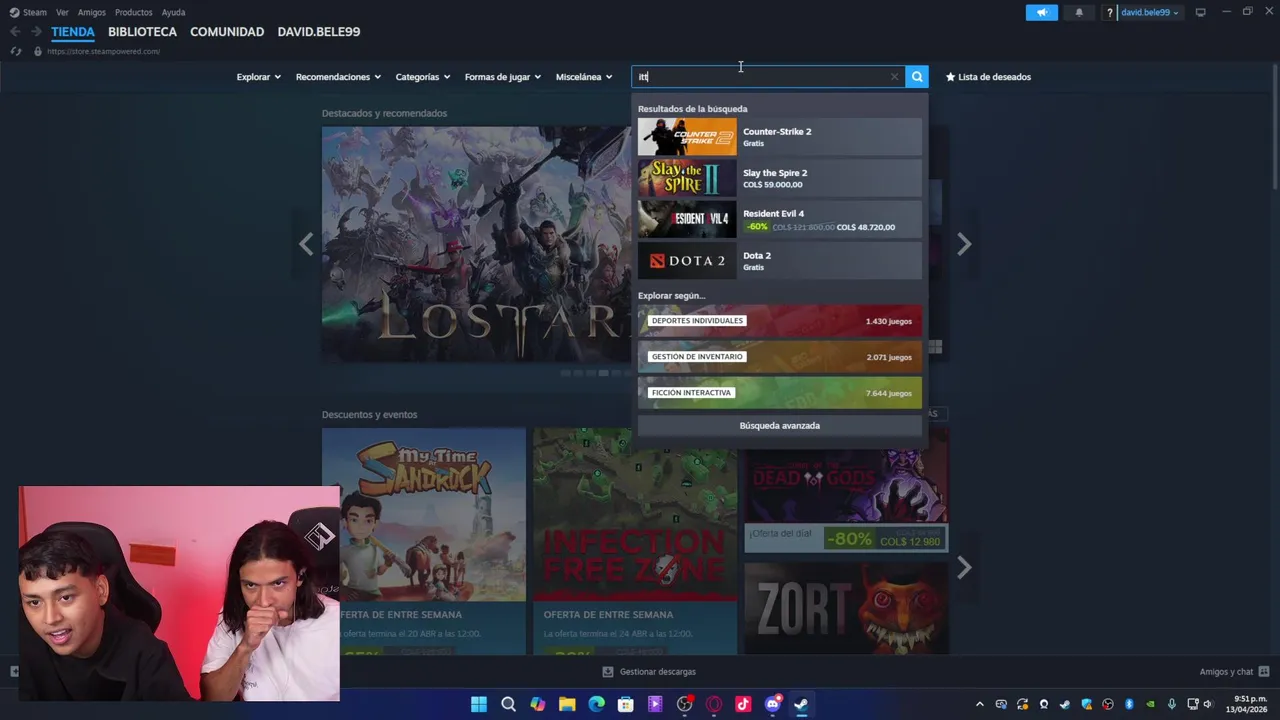Select the TIENDA tab

click(73, 32)
